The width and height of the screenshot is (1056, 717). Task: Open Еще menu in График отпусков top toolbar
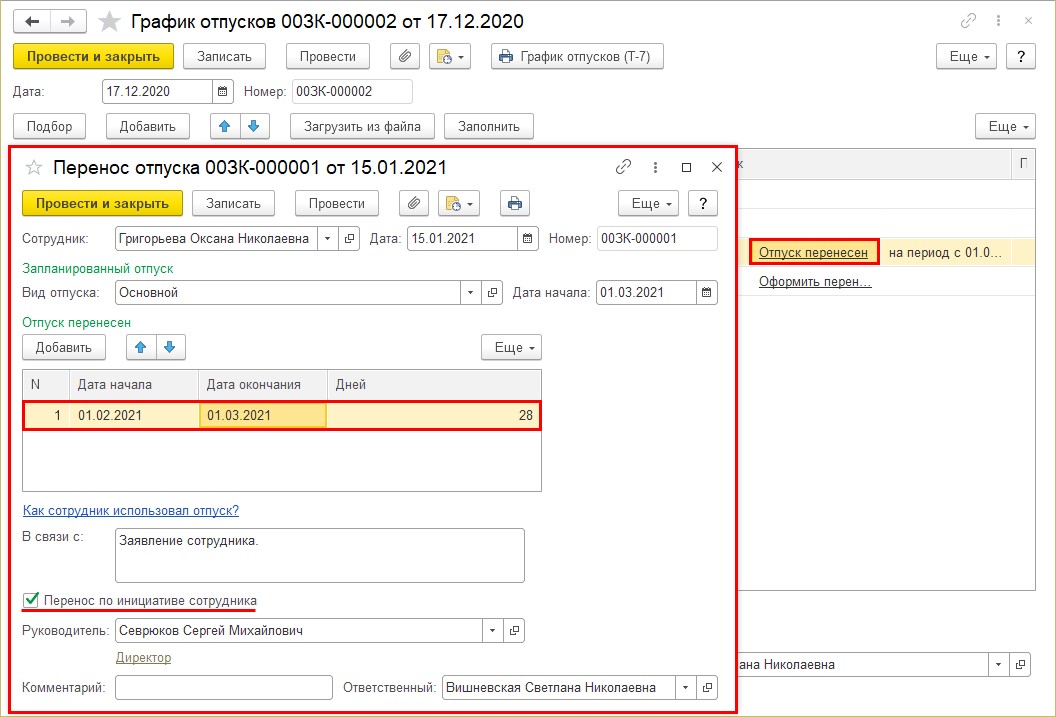(x=966, y=57)
